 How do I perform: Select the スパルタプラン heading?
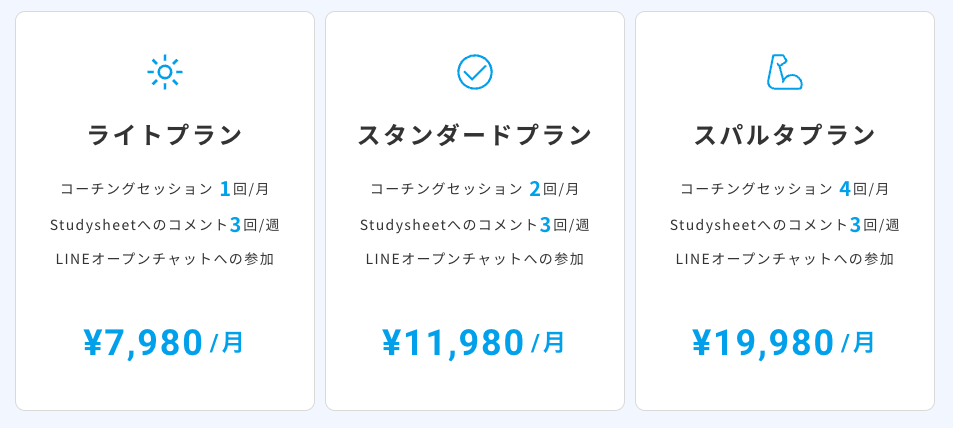[785, 135]
